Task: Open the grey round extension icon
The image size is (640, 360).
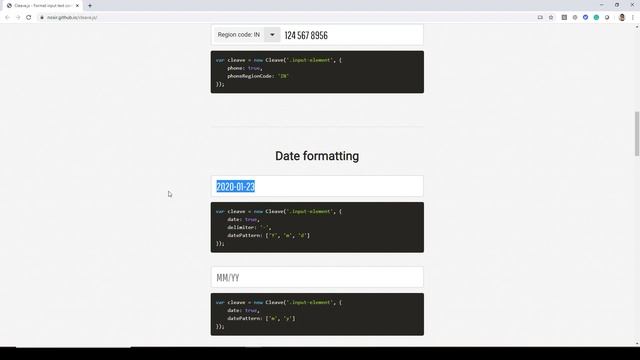Action: tap(575, 18)
